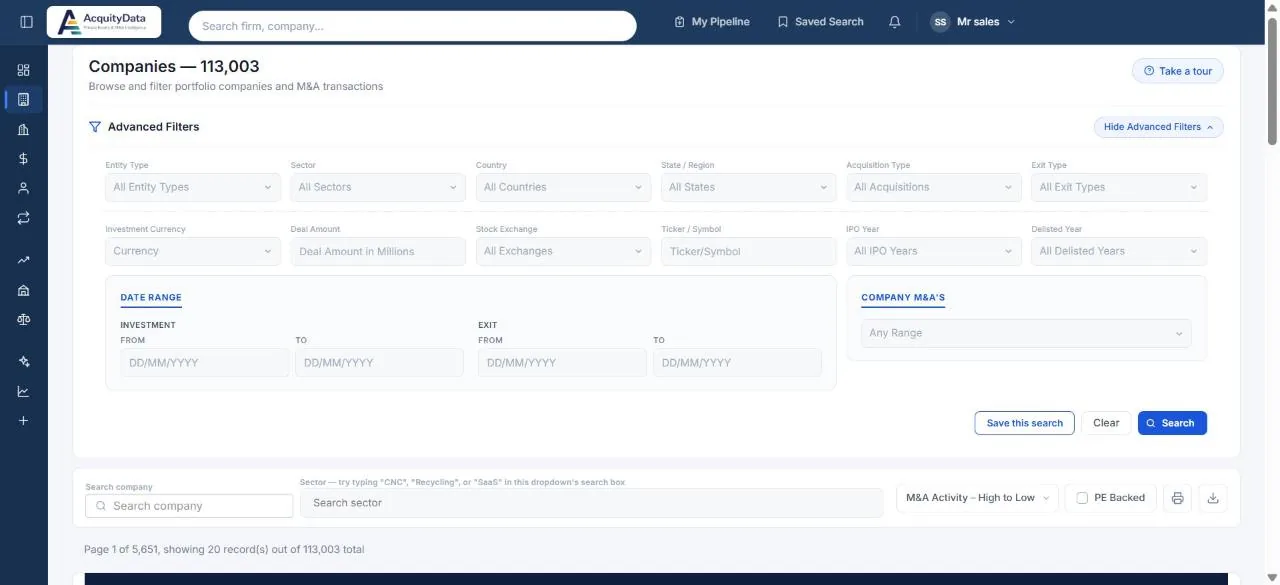Viewport: 1280px width, 585px height.
Task: Open the M&A Activity sort dropdown
Action: pyautogui.click(x=977, y=498)
